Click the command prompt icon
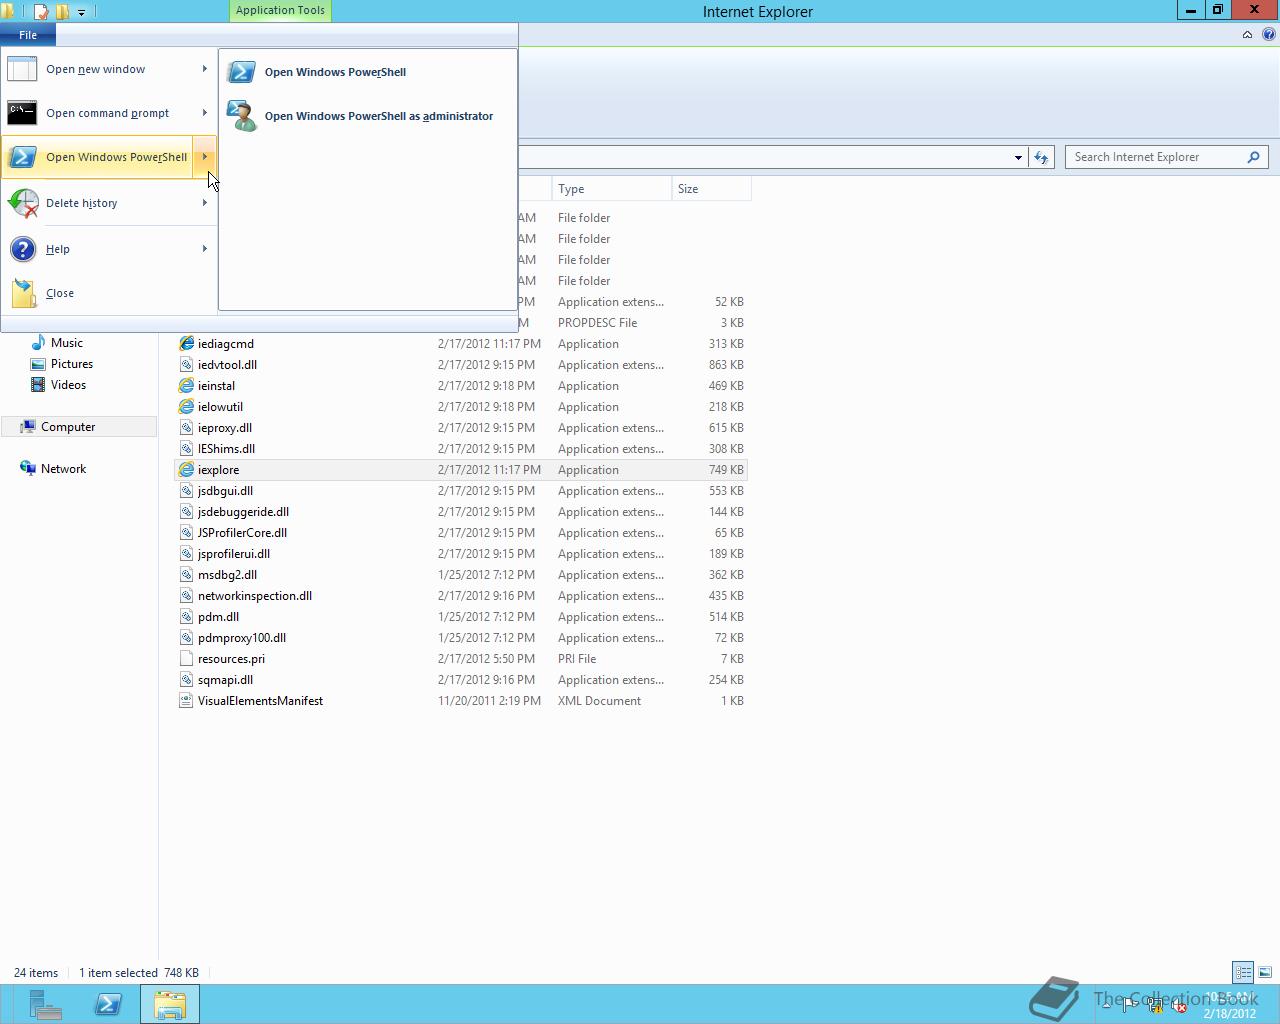 pyautogui.click(x=22, y=113)
